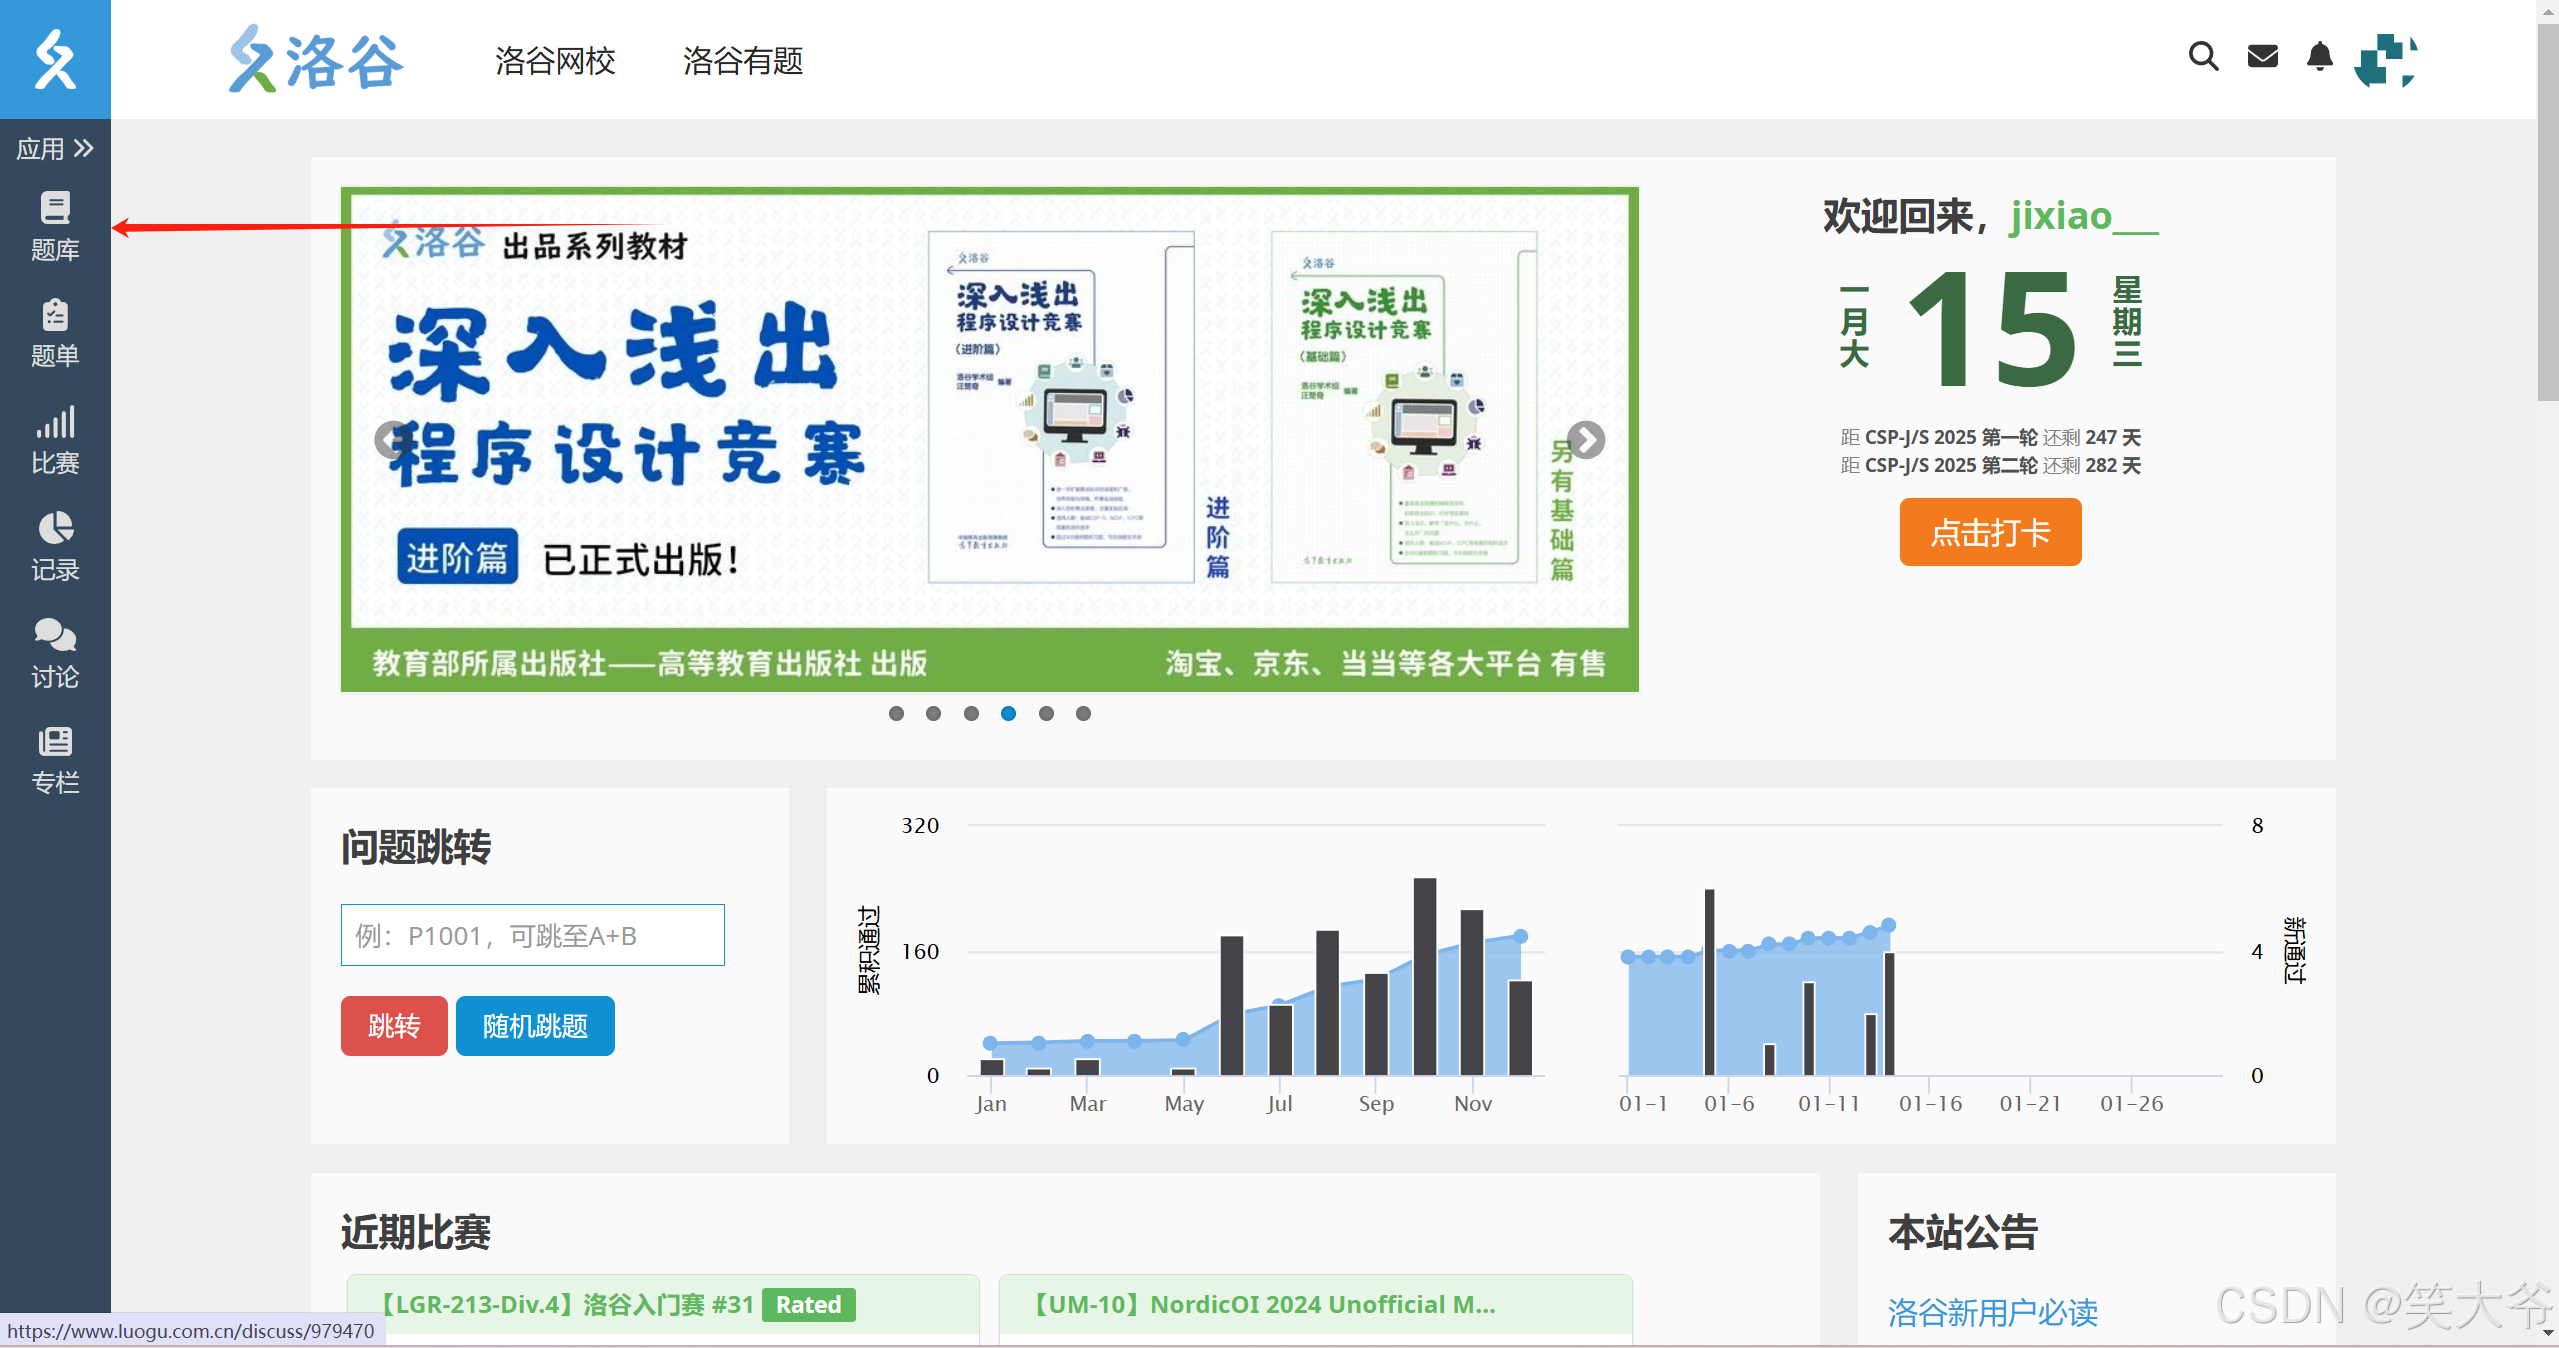The image size is (2559, 1348).
Task: Select the last carousel dot indicator
Action: coord(1083,713)
